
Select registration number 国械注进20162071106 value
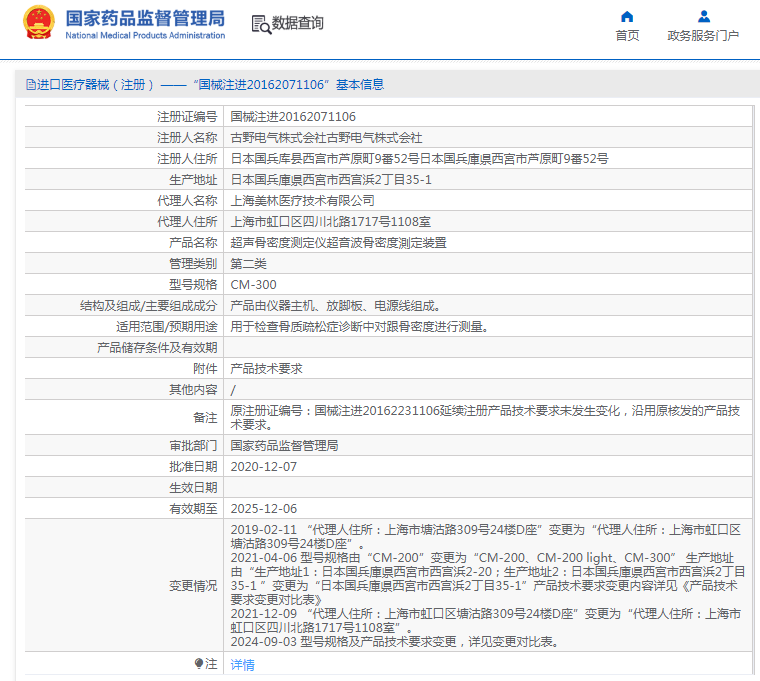(x=293, y=117)
